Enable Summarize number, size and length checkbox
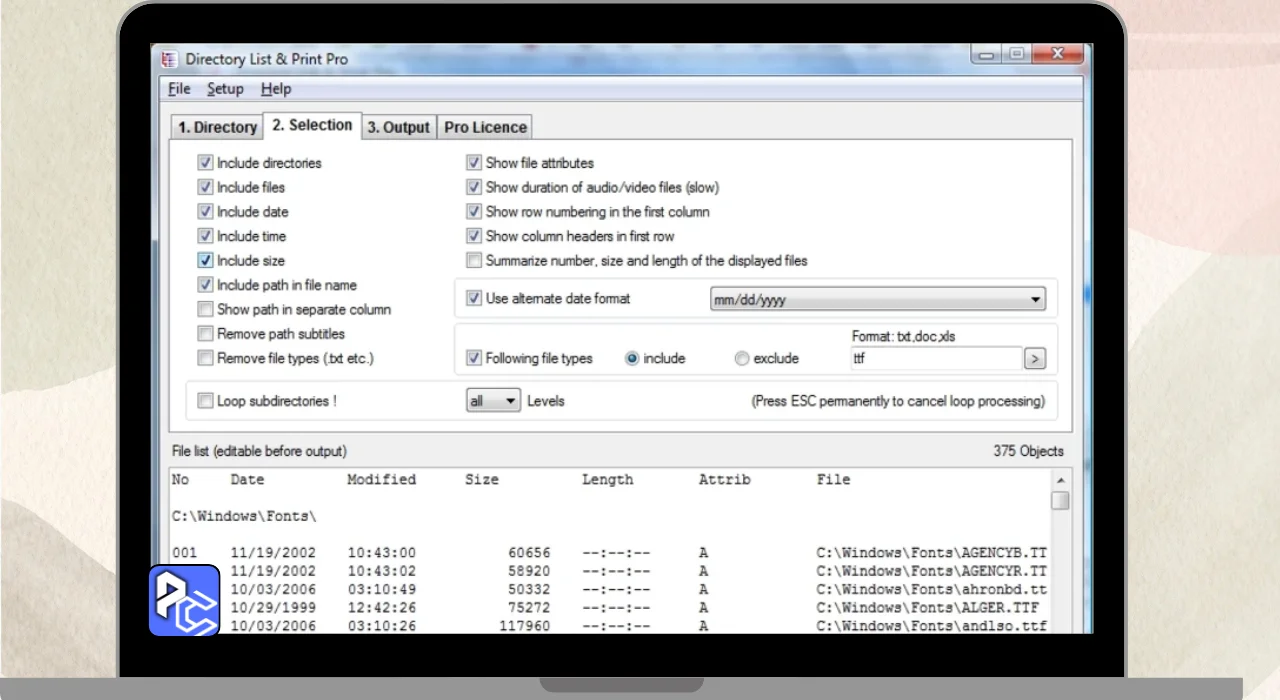The width and height of the screenshot is (1280, 700). tap(474, 261)
